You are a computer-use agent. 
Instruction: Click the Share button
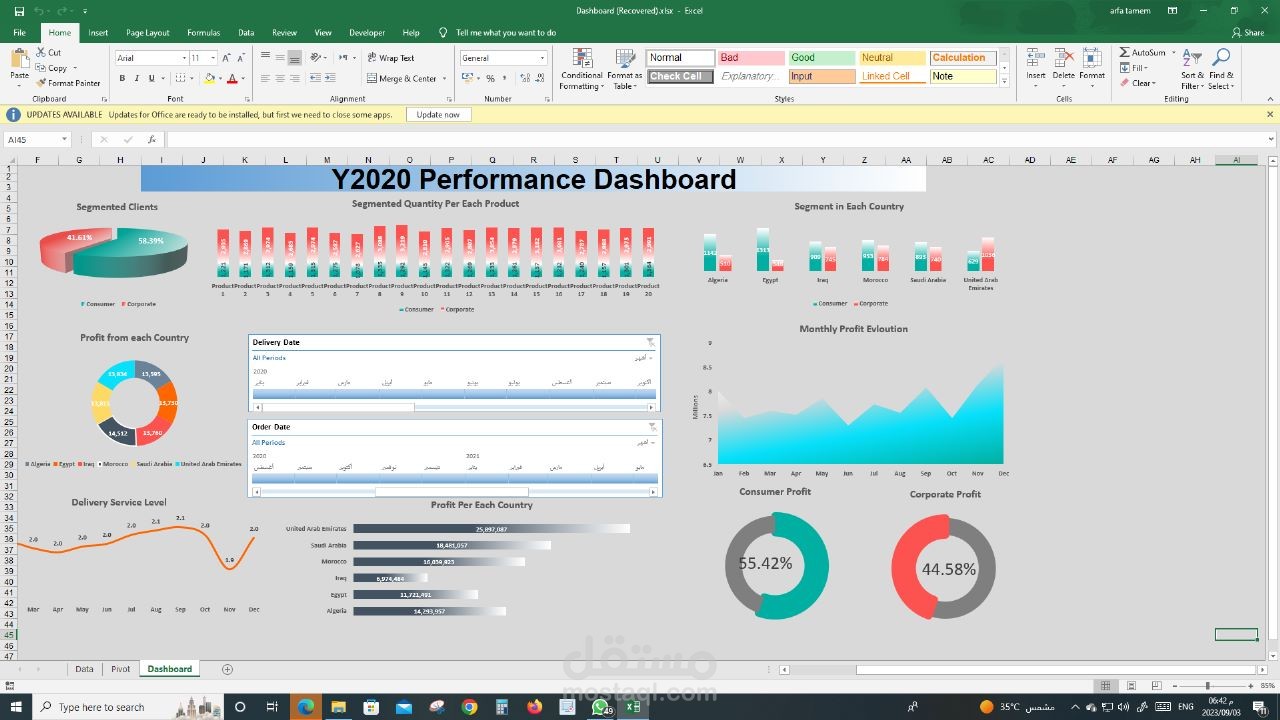(x=1249, y=32)
